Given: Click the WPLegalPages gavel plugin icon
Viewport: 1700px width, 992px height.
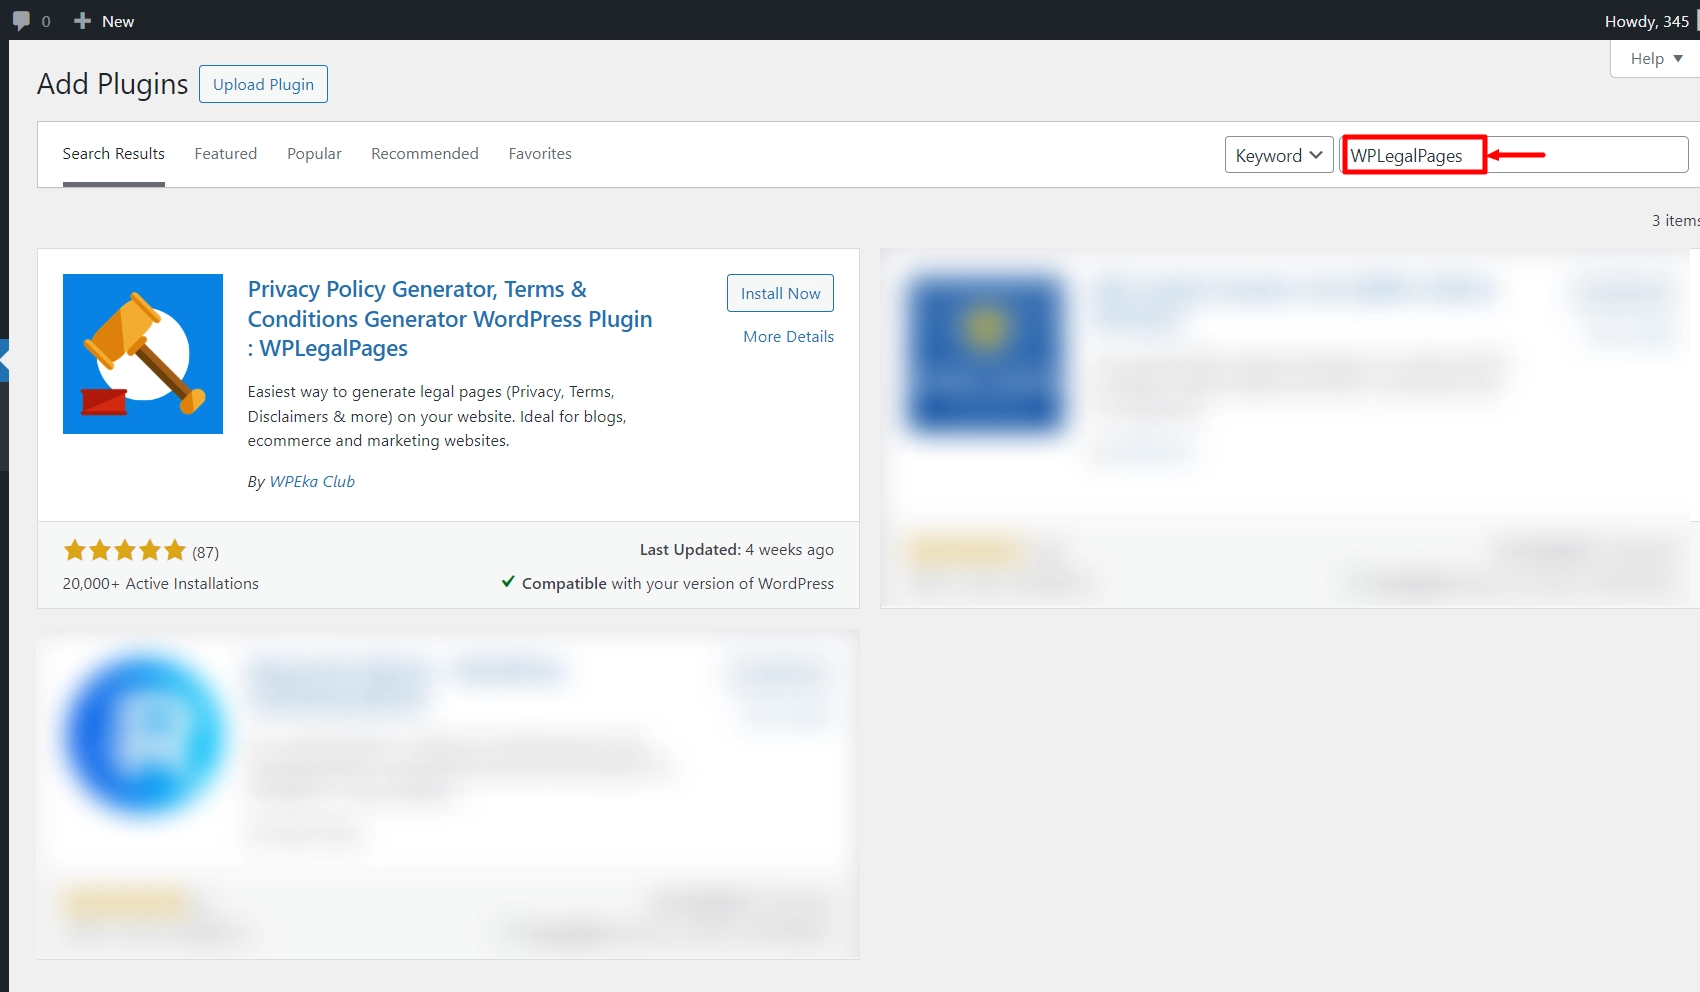Looking at the screenshot, I should (x=142, y=353).
